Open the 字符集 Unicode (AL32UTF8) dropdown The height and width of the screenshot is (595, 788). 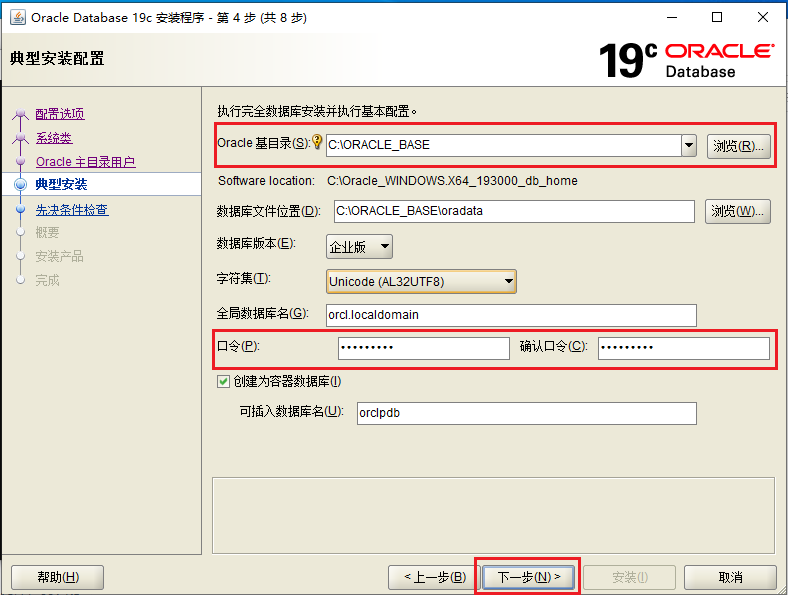[x=421, y=281]
